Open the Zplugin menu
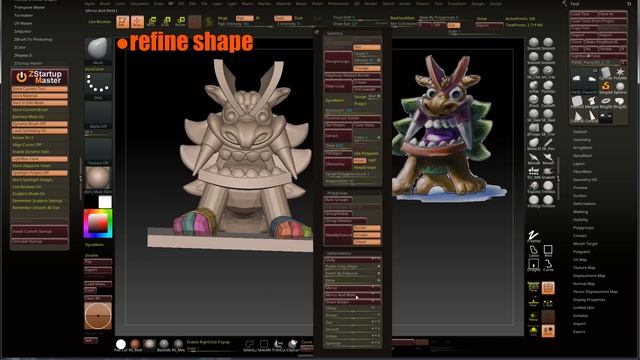 478,4
